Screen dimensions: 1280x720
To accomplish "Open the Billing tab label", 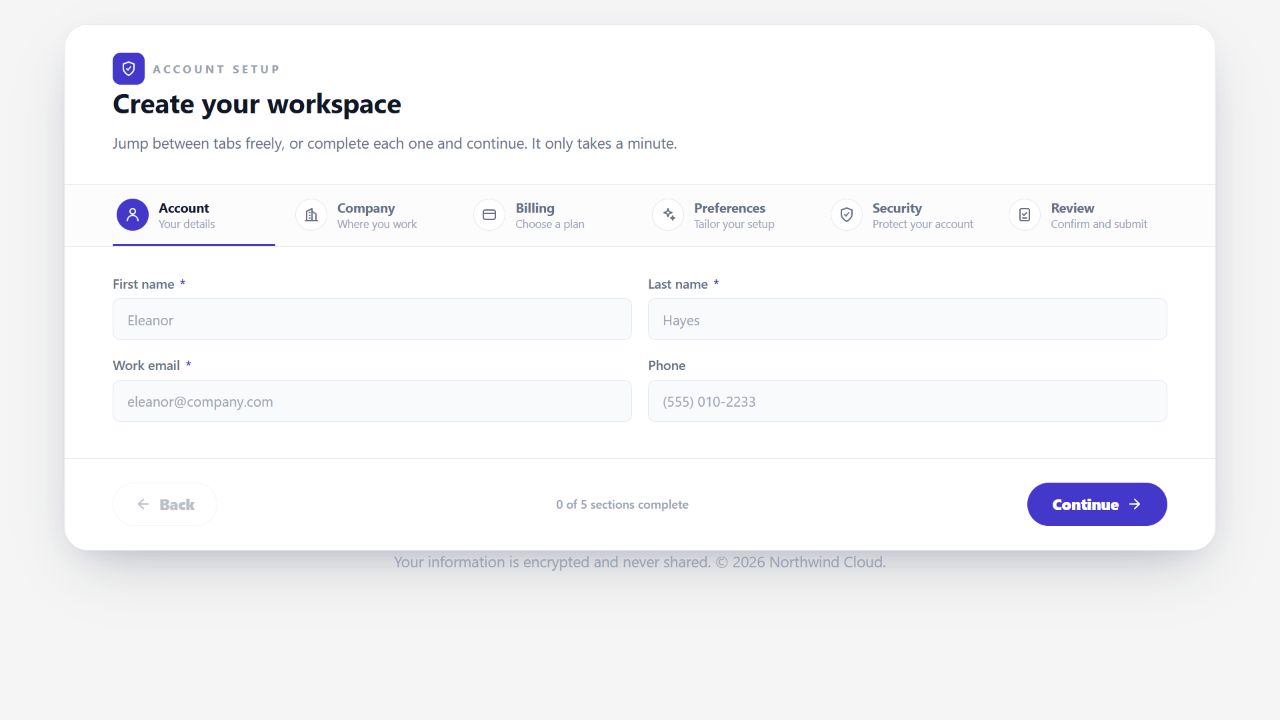I will tap(535, 208).
